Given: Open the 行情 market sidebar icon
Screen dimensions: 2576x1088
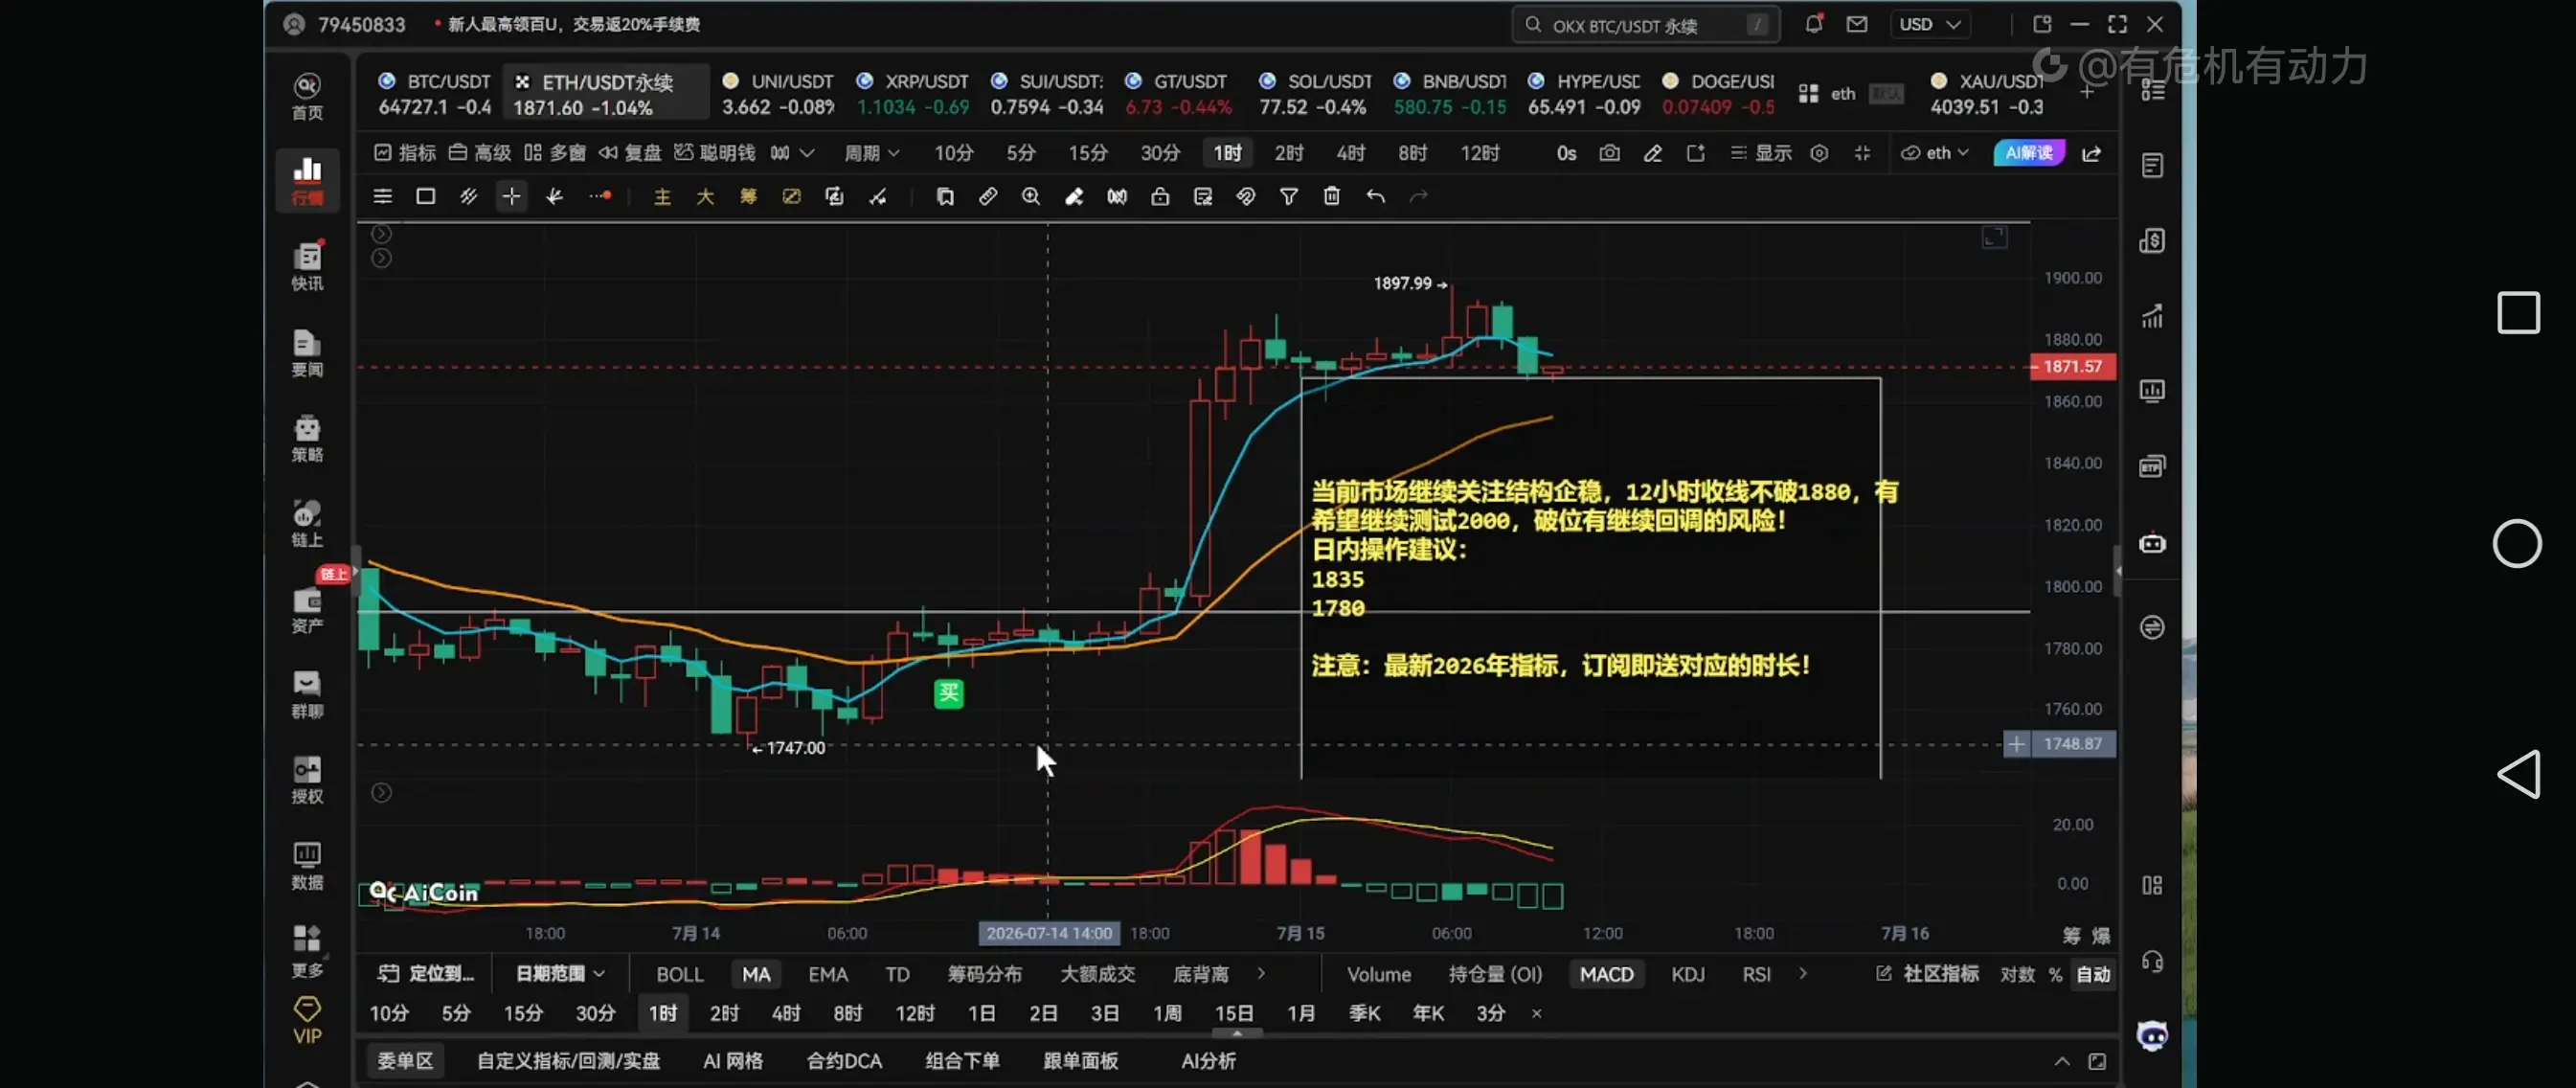Looking at the screenshot, I should pos(307,180).
